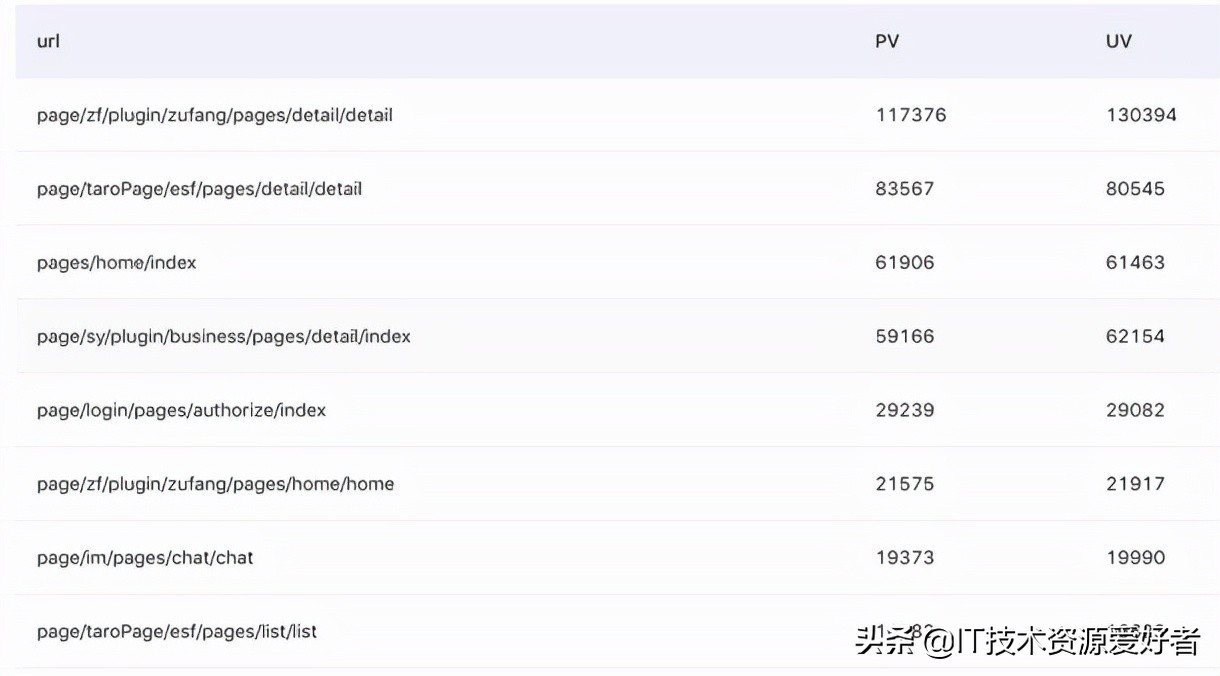Select the page/zf/plugin/zufang/pages/home/home url
Screen dimensions: 1220x676
tap(215, 484)
